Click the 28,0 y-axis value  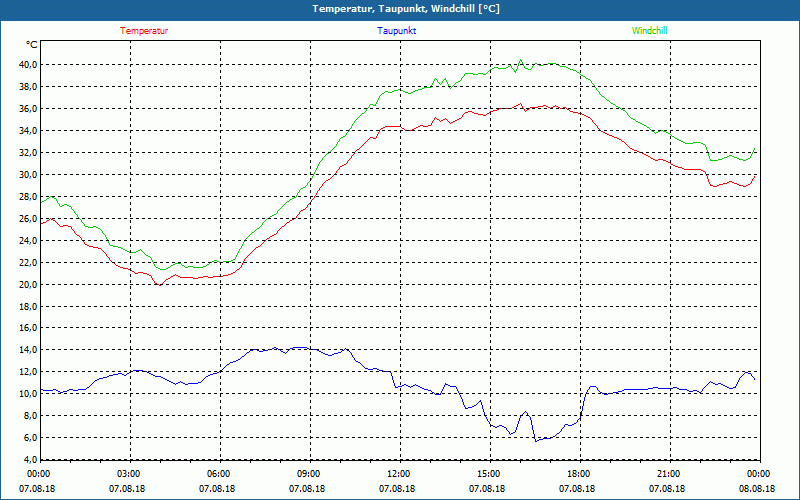point(28,196)
